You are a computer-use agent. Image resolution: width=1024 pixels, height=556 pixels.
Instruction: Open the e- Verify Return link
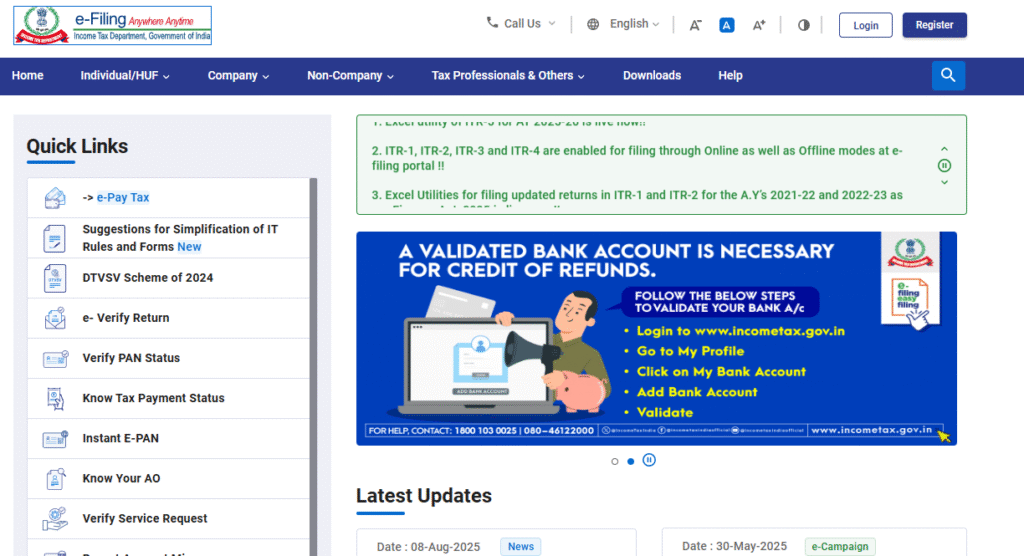click(x=125, y=318)
